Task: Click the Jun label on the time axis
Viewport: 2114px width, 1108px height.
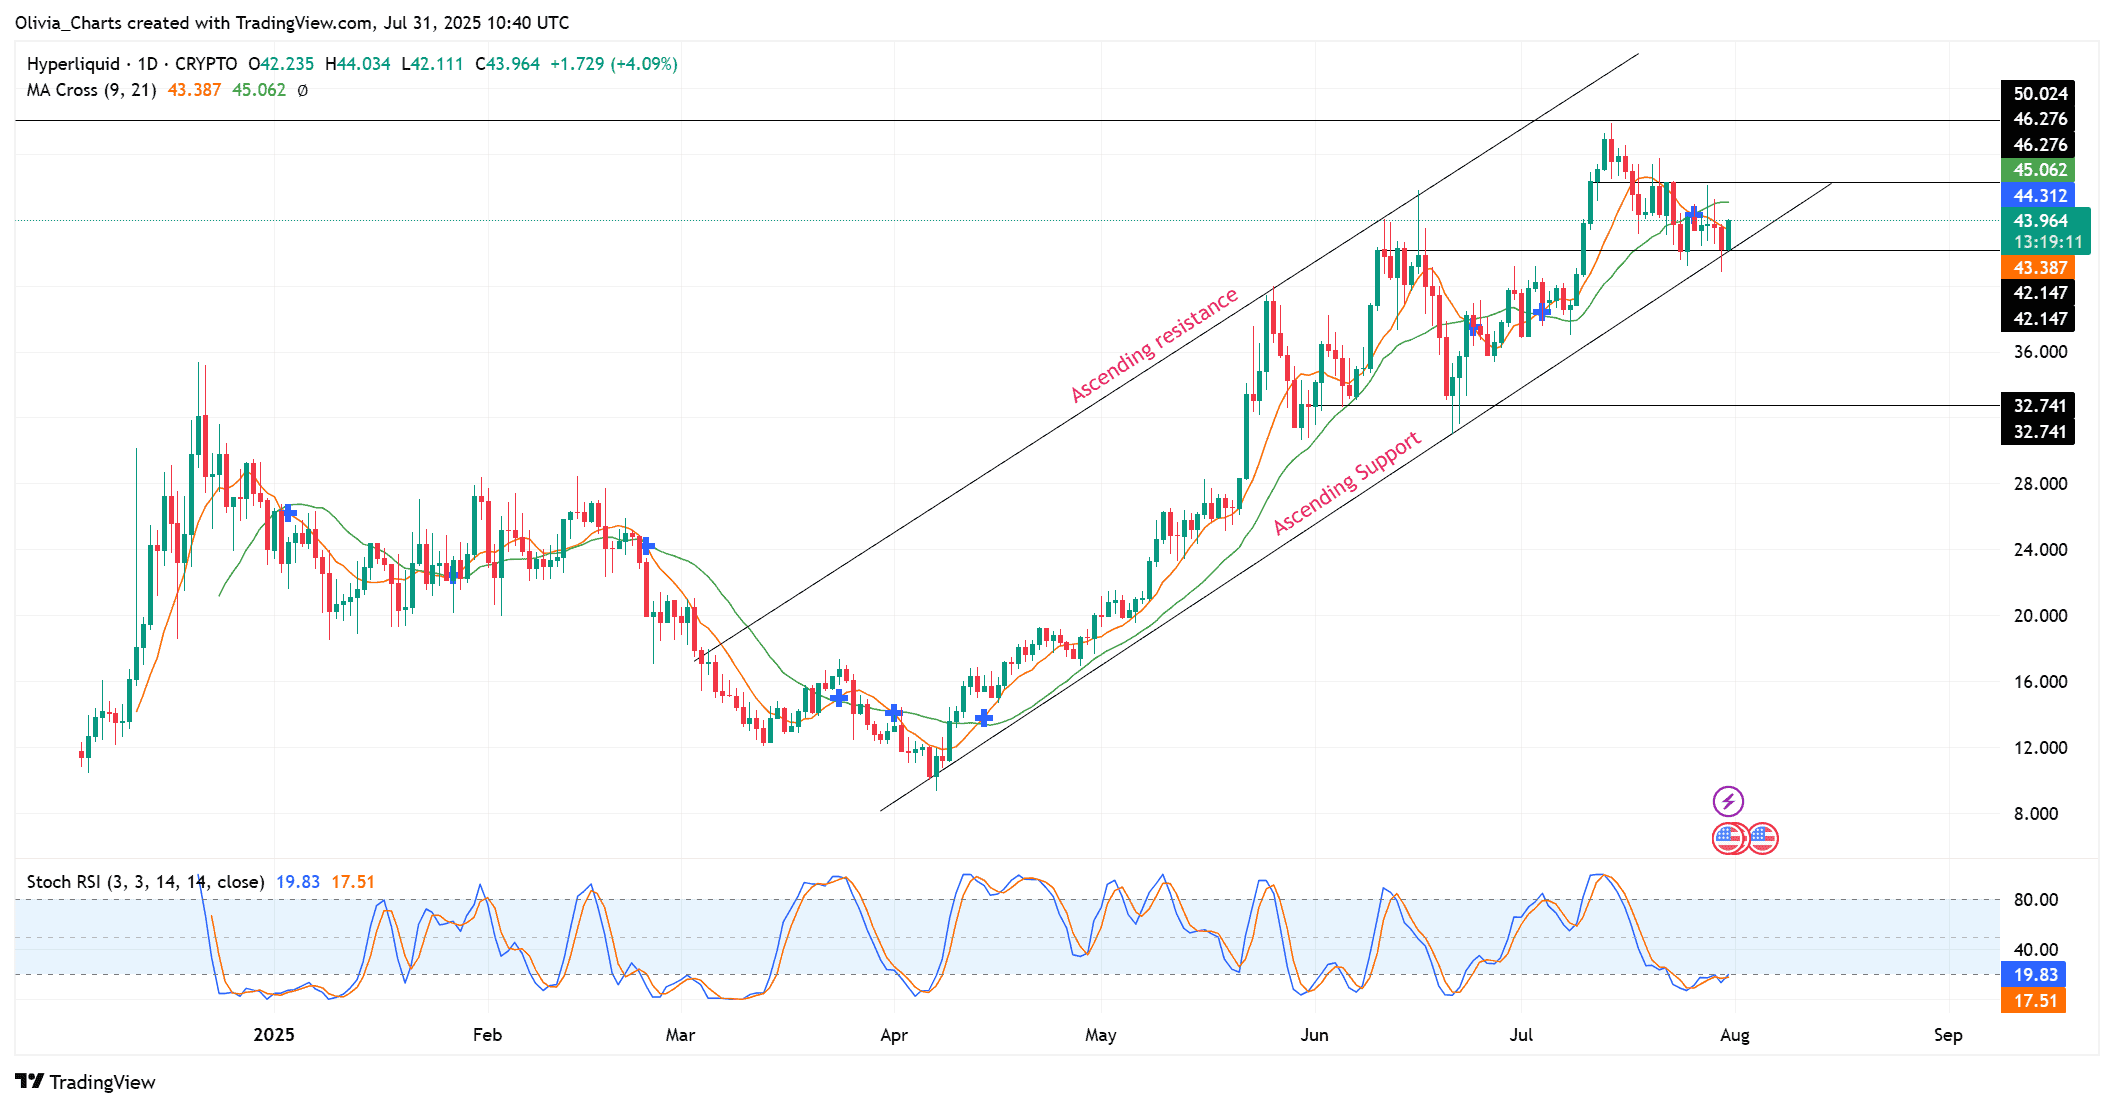Action: pyautogui.click(x=1314, y=1035)
